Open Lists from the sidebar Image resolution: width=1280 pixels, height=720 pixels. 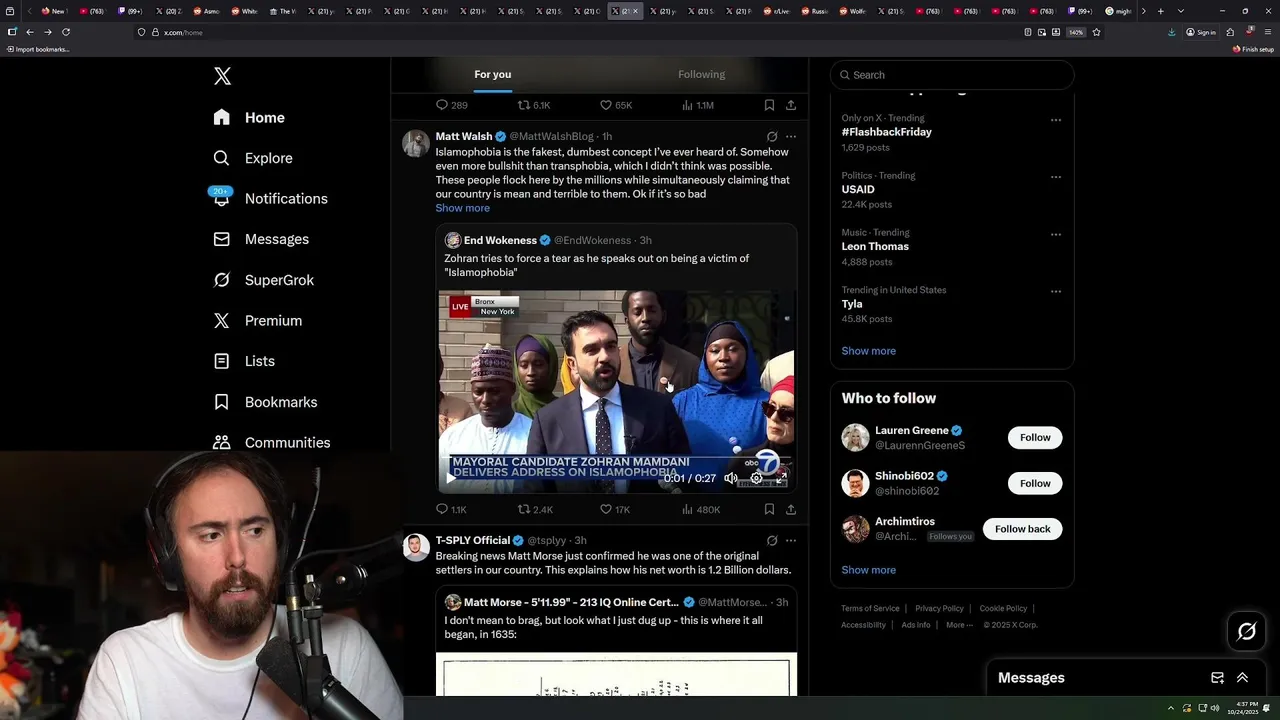244,361
